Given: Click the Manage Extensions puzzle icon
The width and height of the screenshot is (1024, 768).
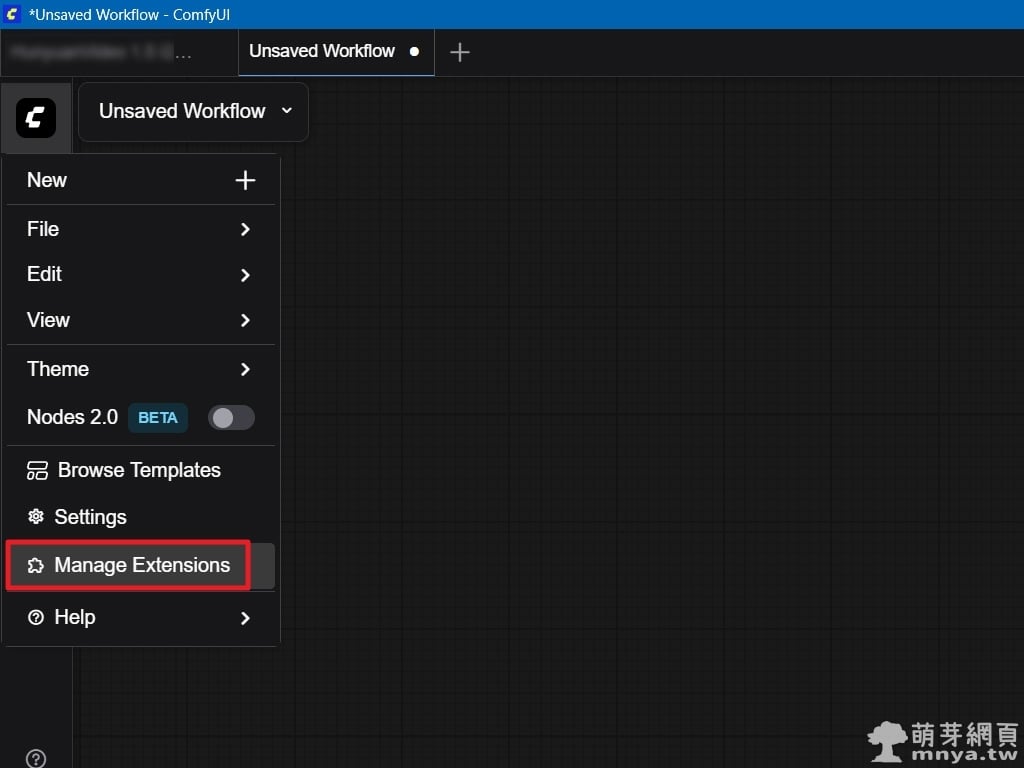Looking at the screenshot, I should pyautogui.click(x=36, y=566).
